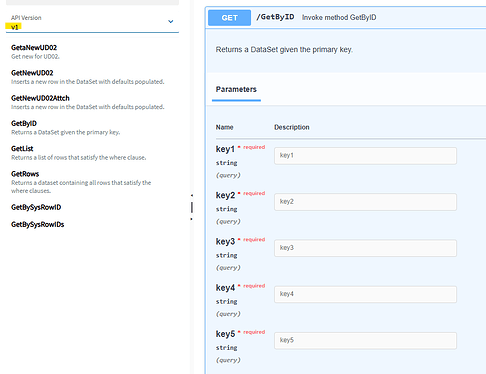The height and width of the screenshot is (374, 486).
Task: Open the GetNewUD02 method
Action: click(32, 73)
